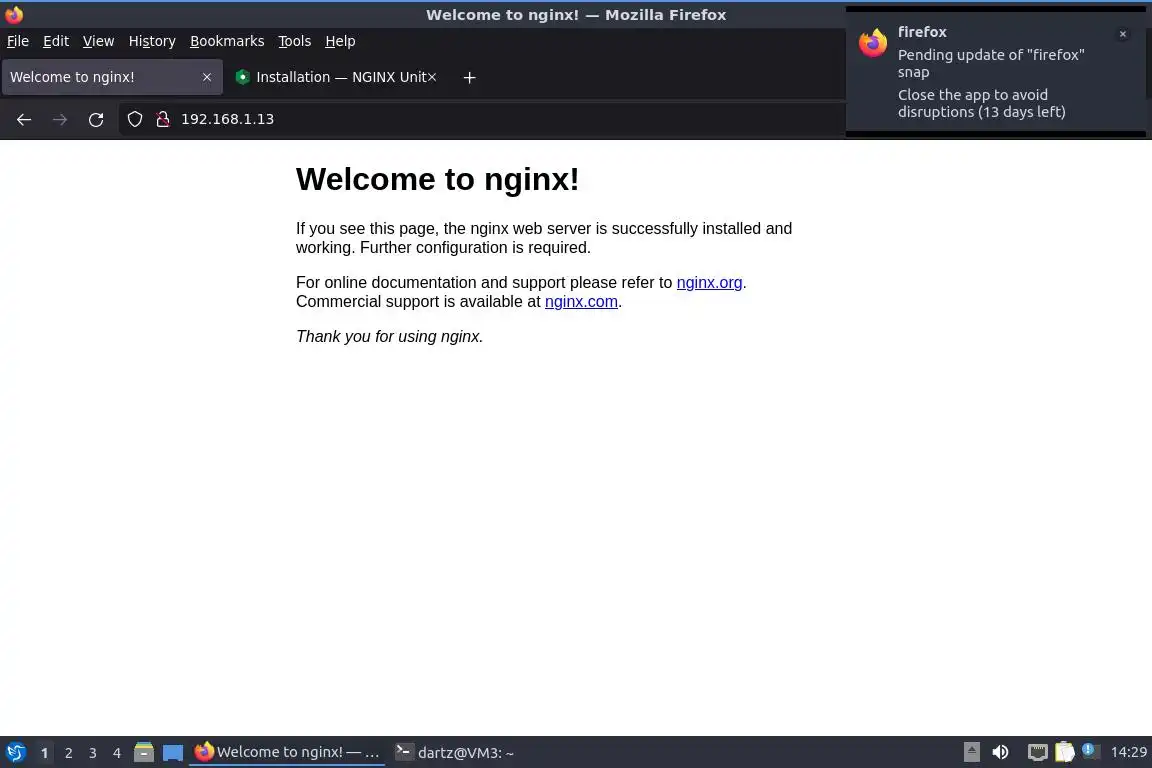The height and width of the screenshot is (768, 1152).
Task: Open the Edit menu
Action: pos(56,41)
